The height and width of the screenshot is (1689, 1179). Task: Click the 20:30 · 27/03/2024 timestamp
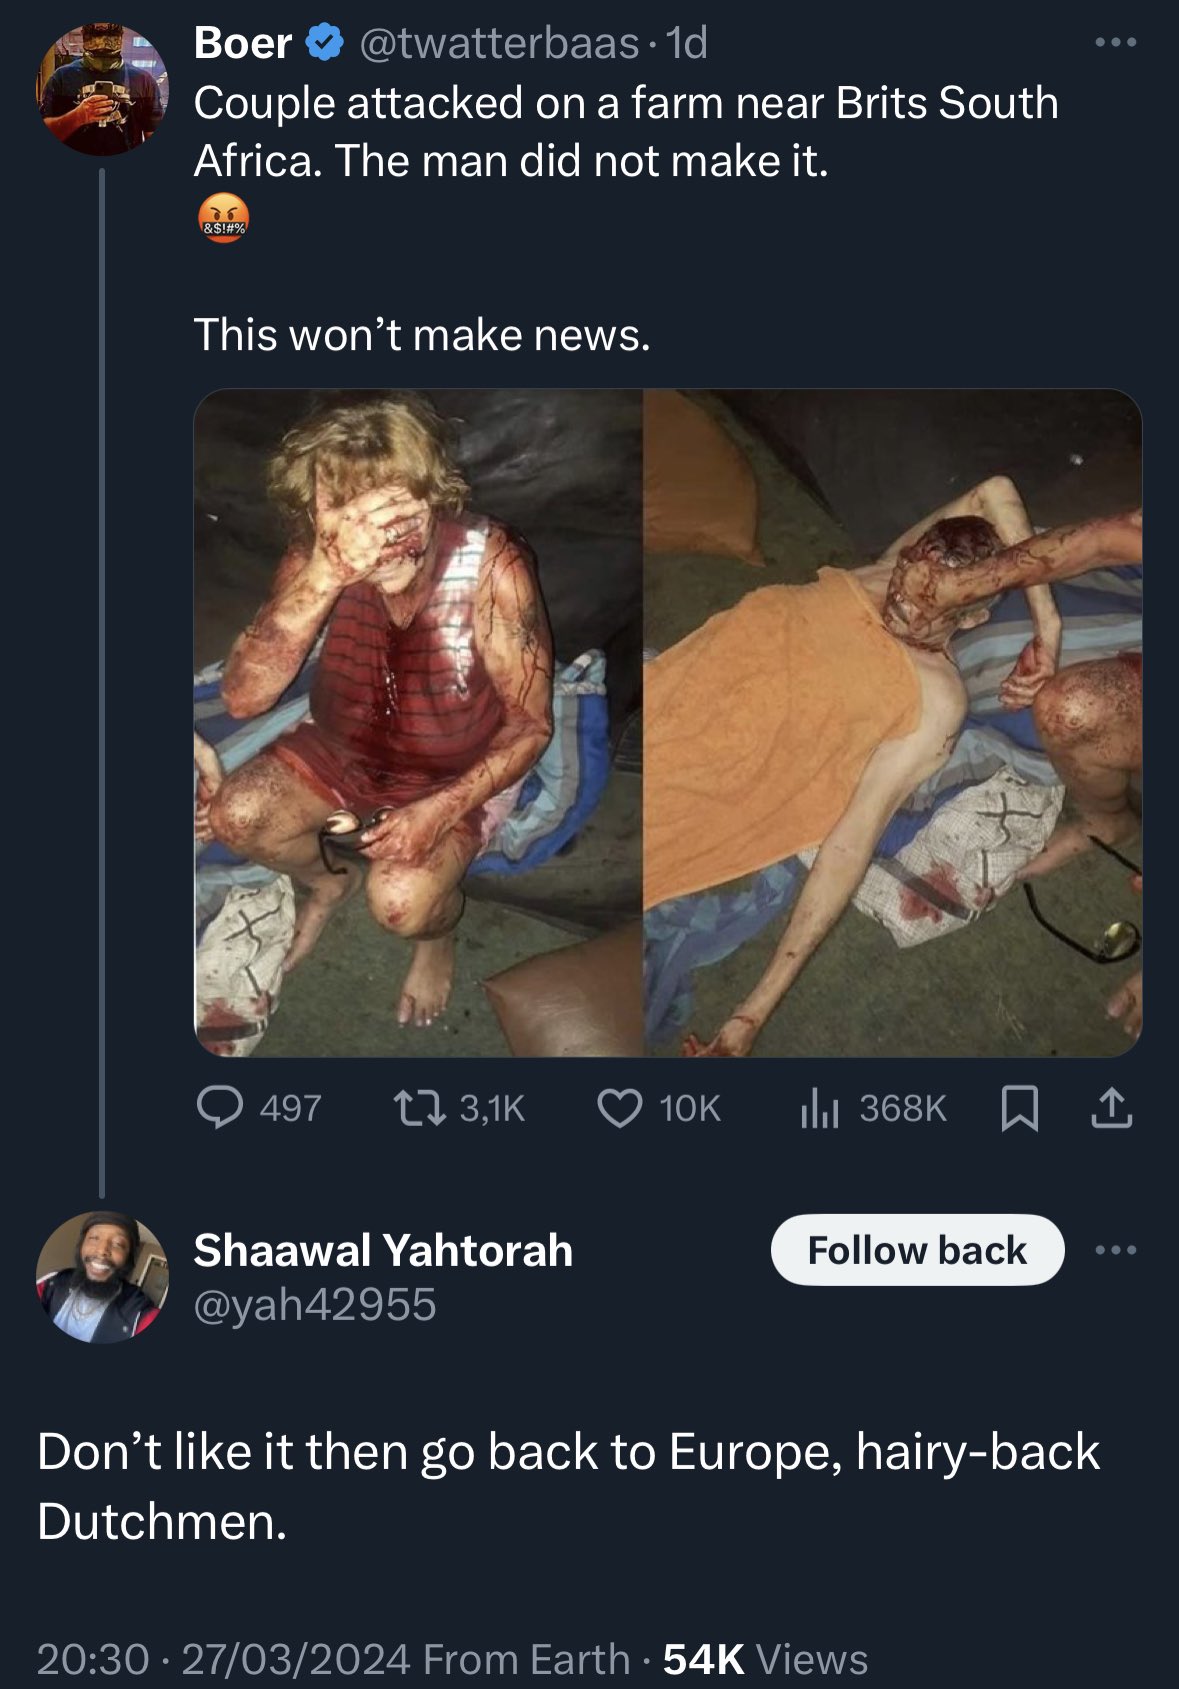(x=224, y=1659)
